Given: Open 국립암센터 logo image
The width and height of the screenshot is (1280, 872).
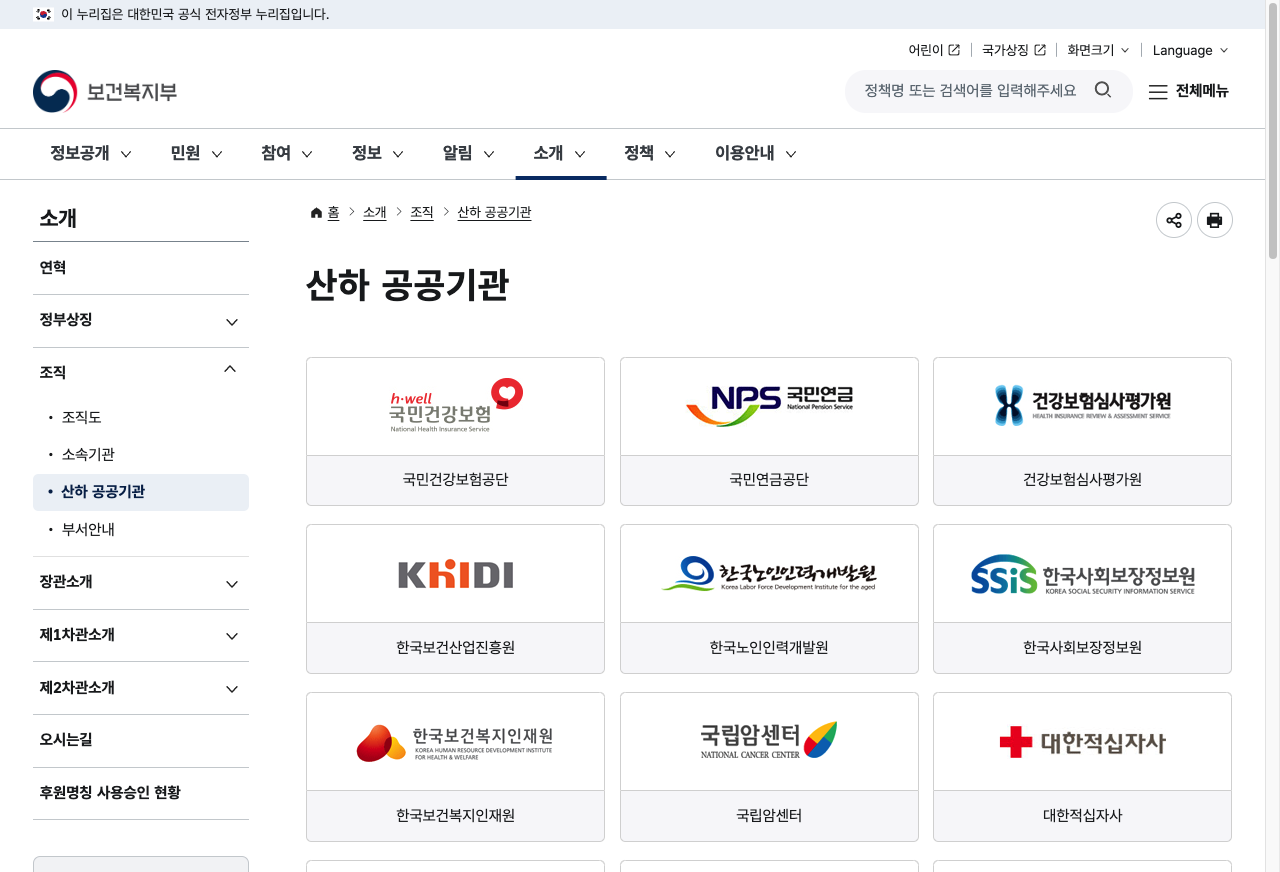Looking at the screenshot, I should coord(769,741).
